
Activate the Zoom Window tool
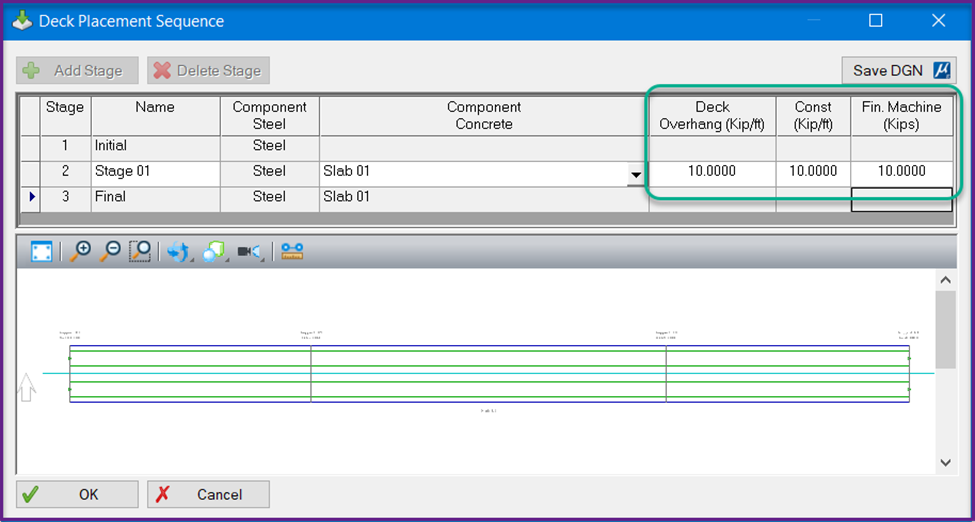140,252
